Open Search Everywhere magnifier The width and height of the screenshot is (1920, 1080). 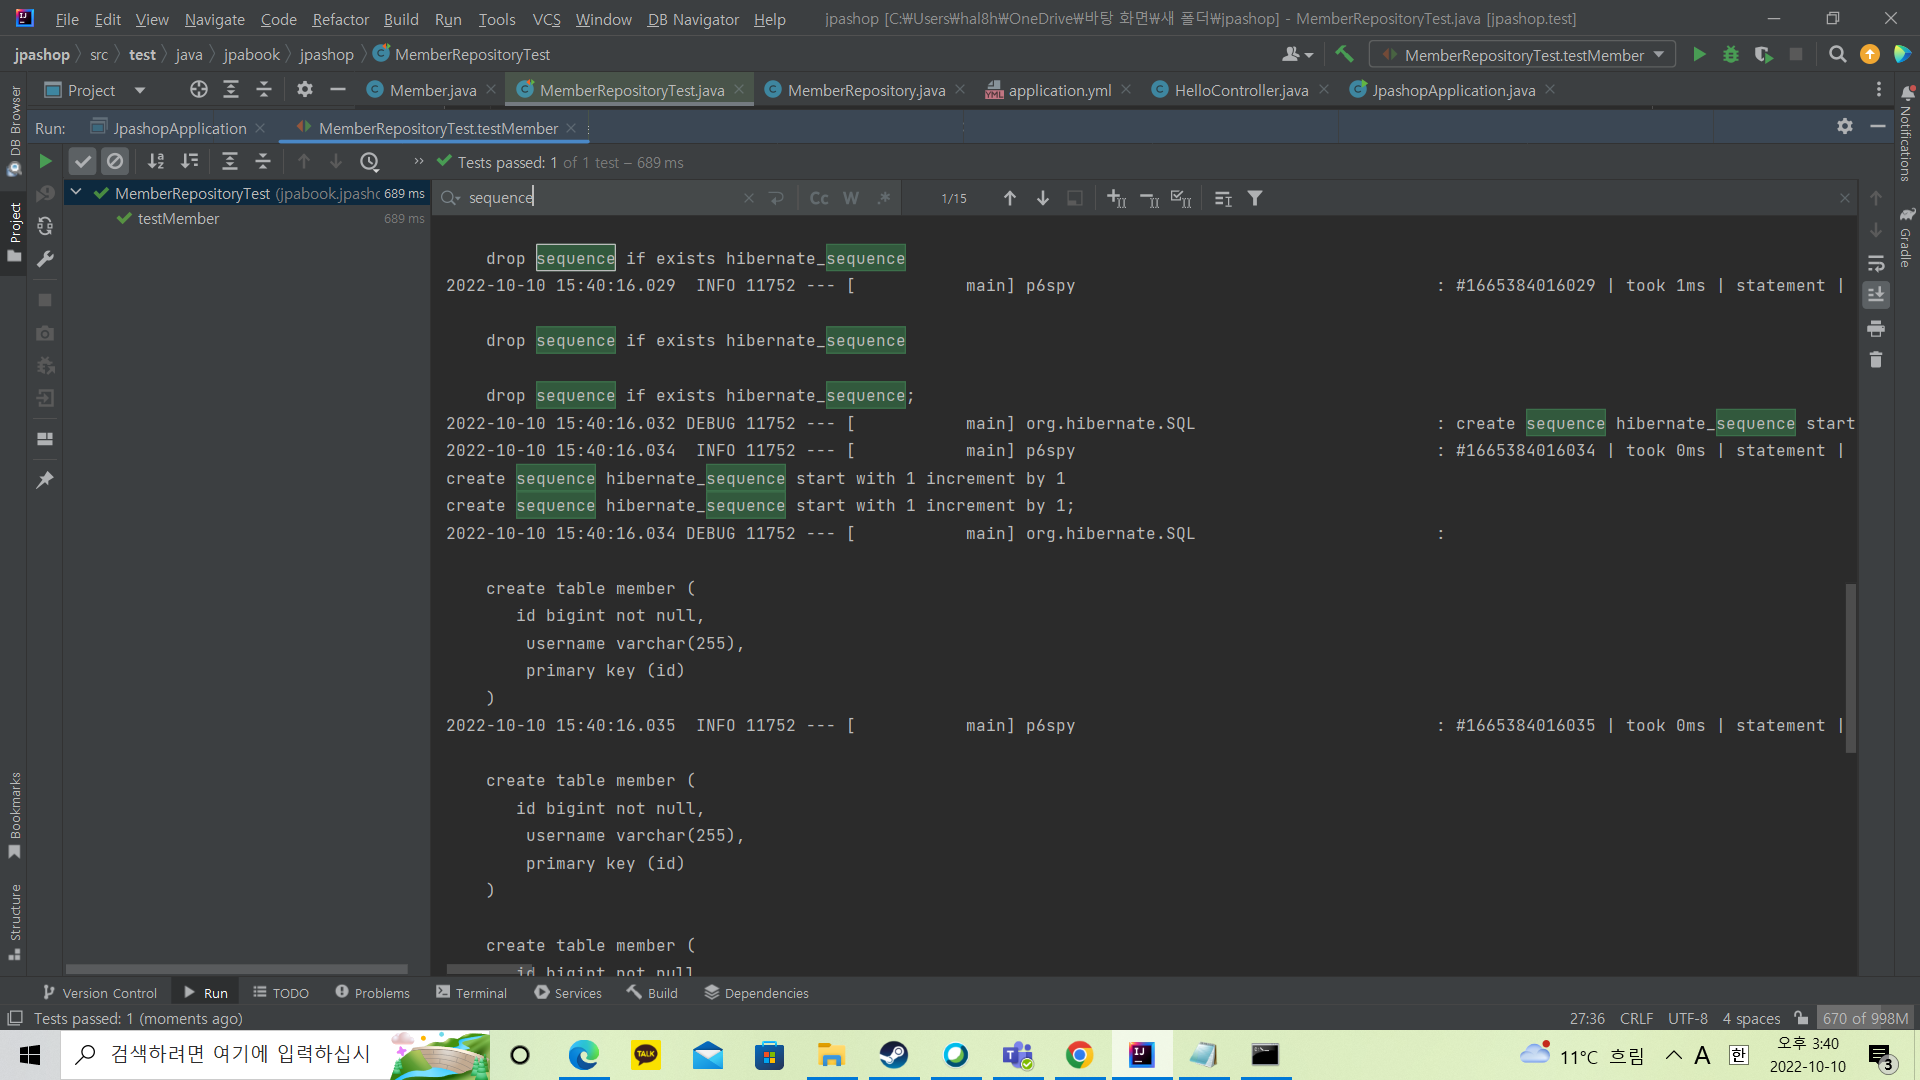[x=1837, y=55]
